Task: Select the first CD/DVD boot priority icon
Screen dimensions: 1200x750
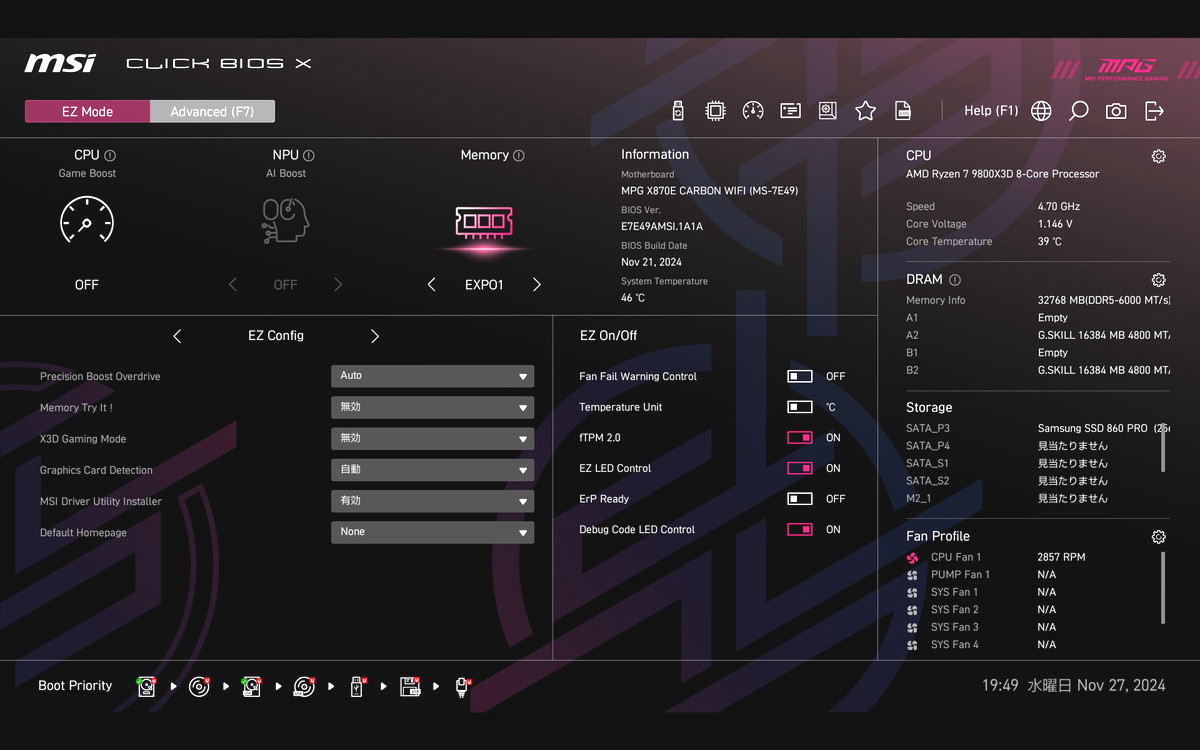Action: tap(200, 686)
